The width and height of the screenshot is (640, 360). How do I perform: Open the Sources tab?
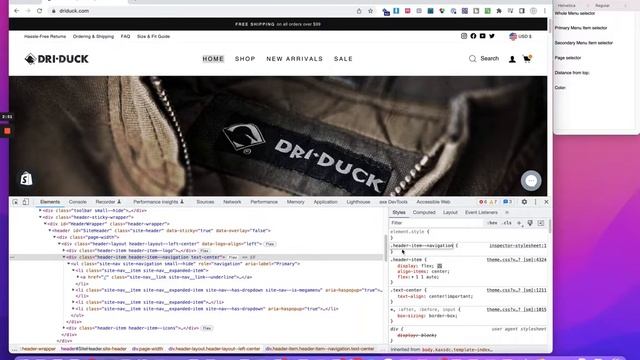coord(205,202)
